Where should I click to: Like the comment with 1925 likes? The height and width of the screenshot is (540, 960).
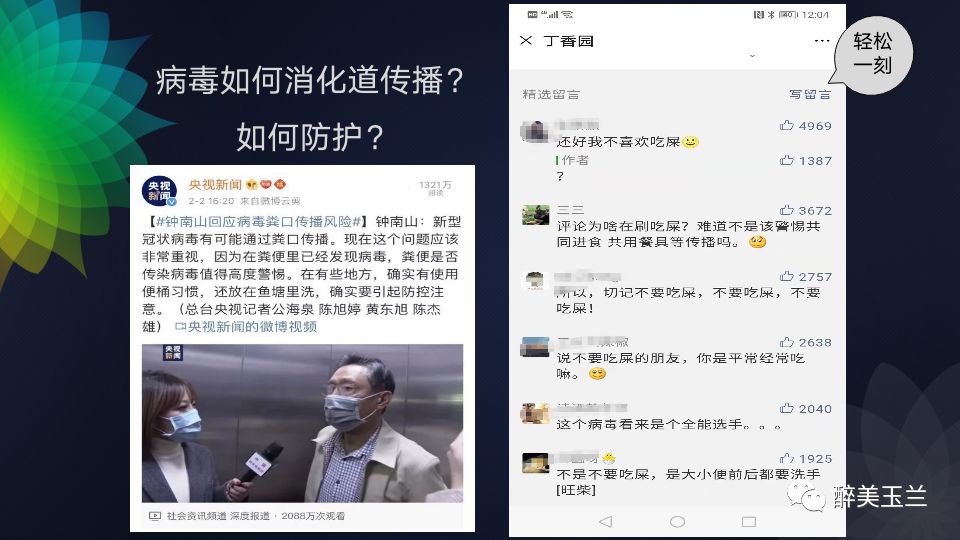[787, 458]
